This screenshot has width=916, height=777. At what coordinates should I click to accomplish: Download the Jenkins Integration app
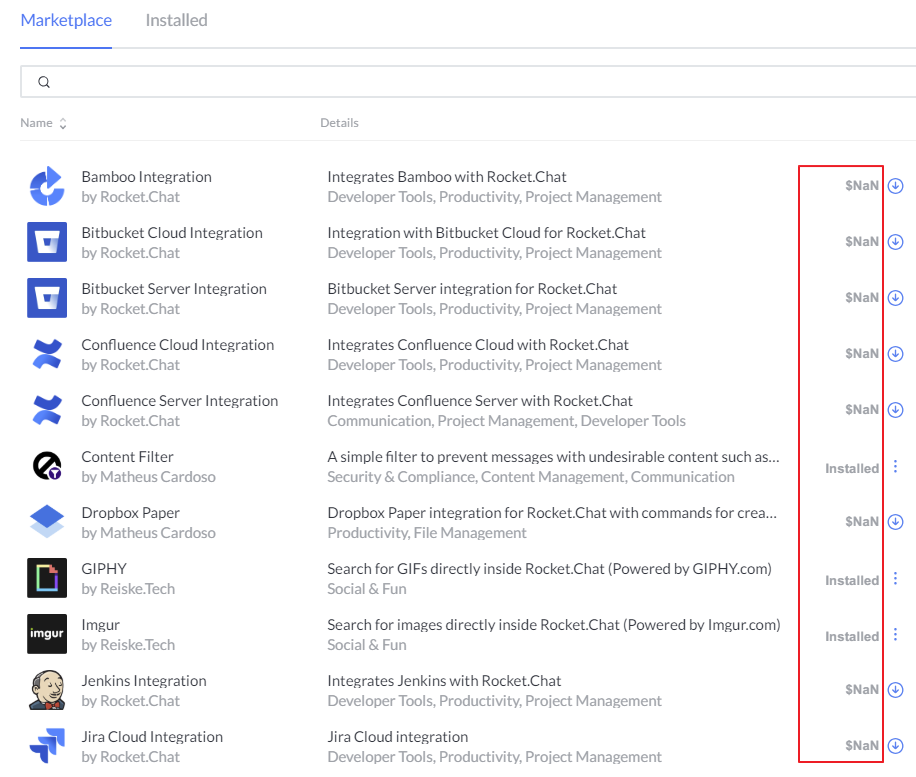coord(895,689)
